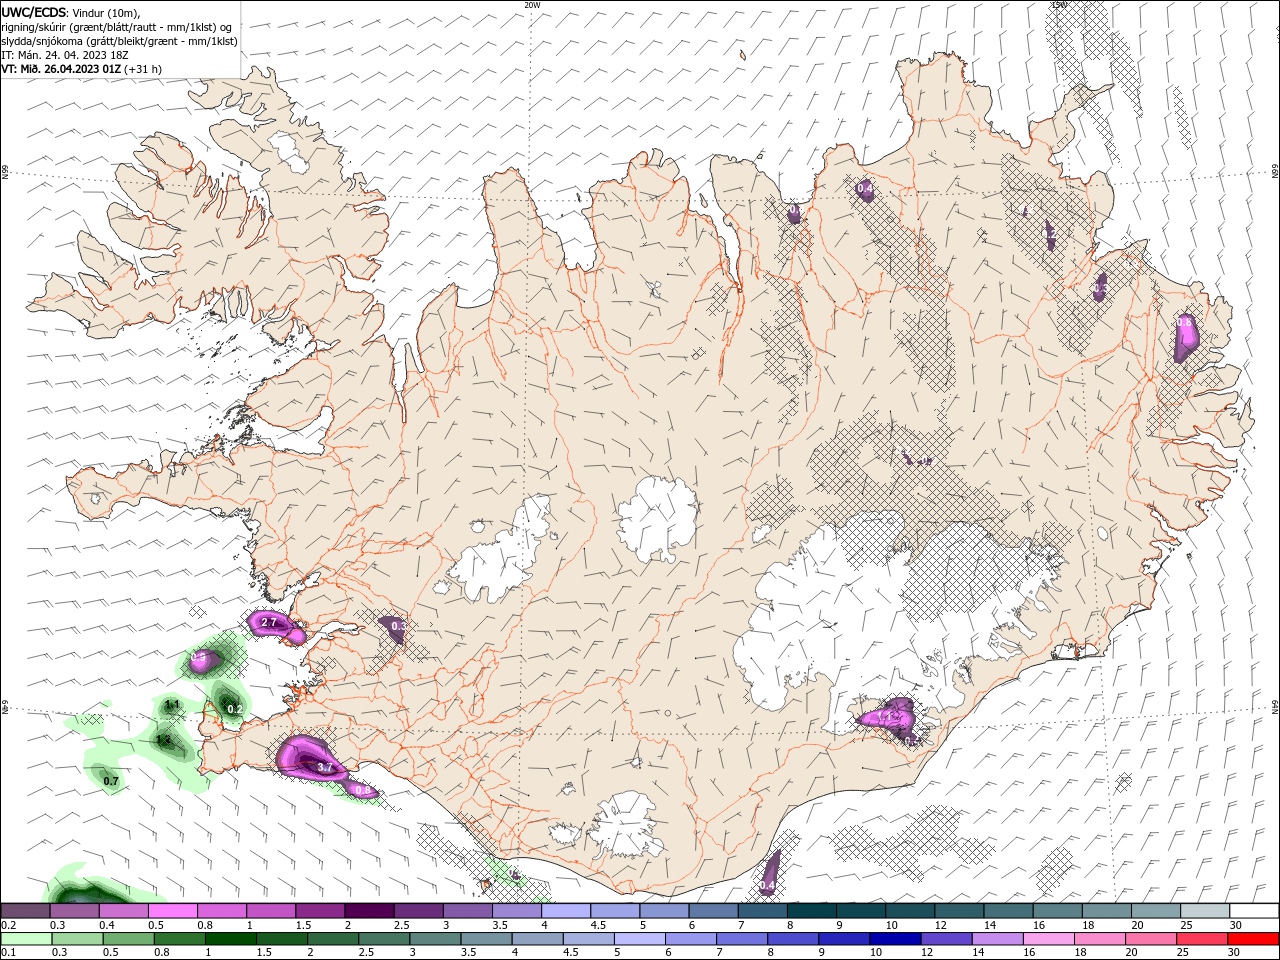This screenshot has width=1280, height=960.
Task: Click darkest green swatch between 1 and 1.5, bottom row
Action: (230, 939)
